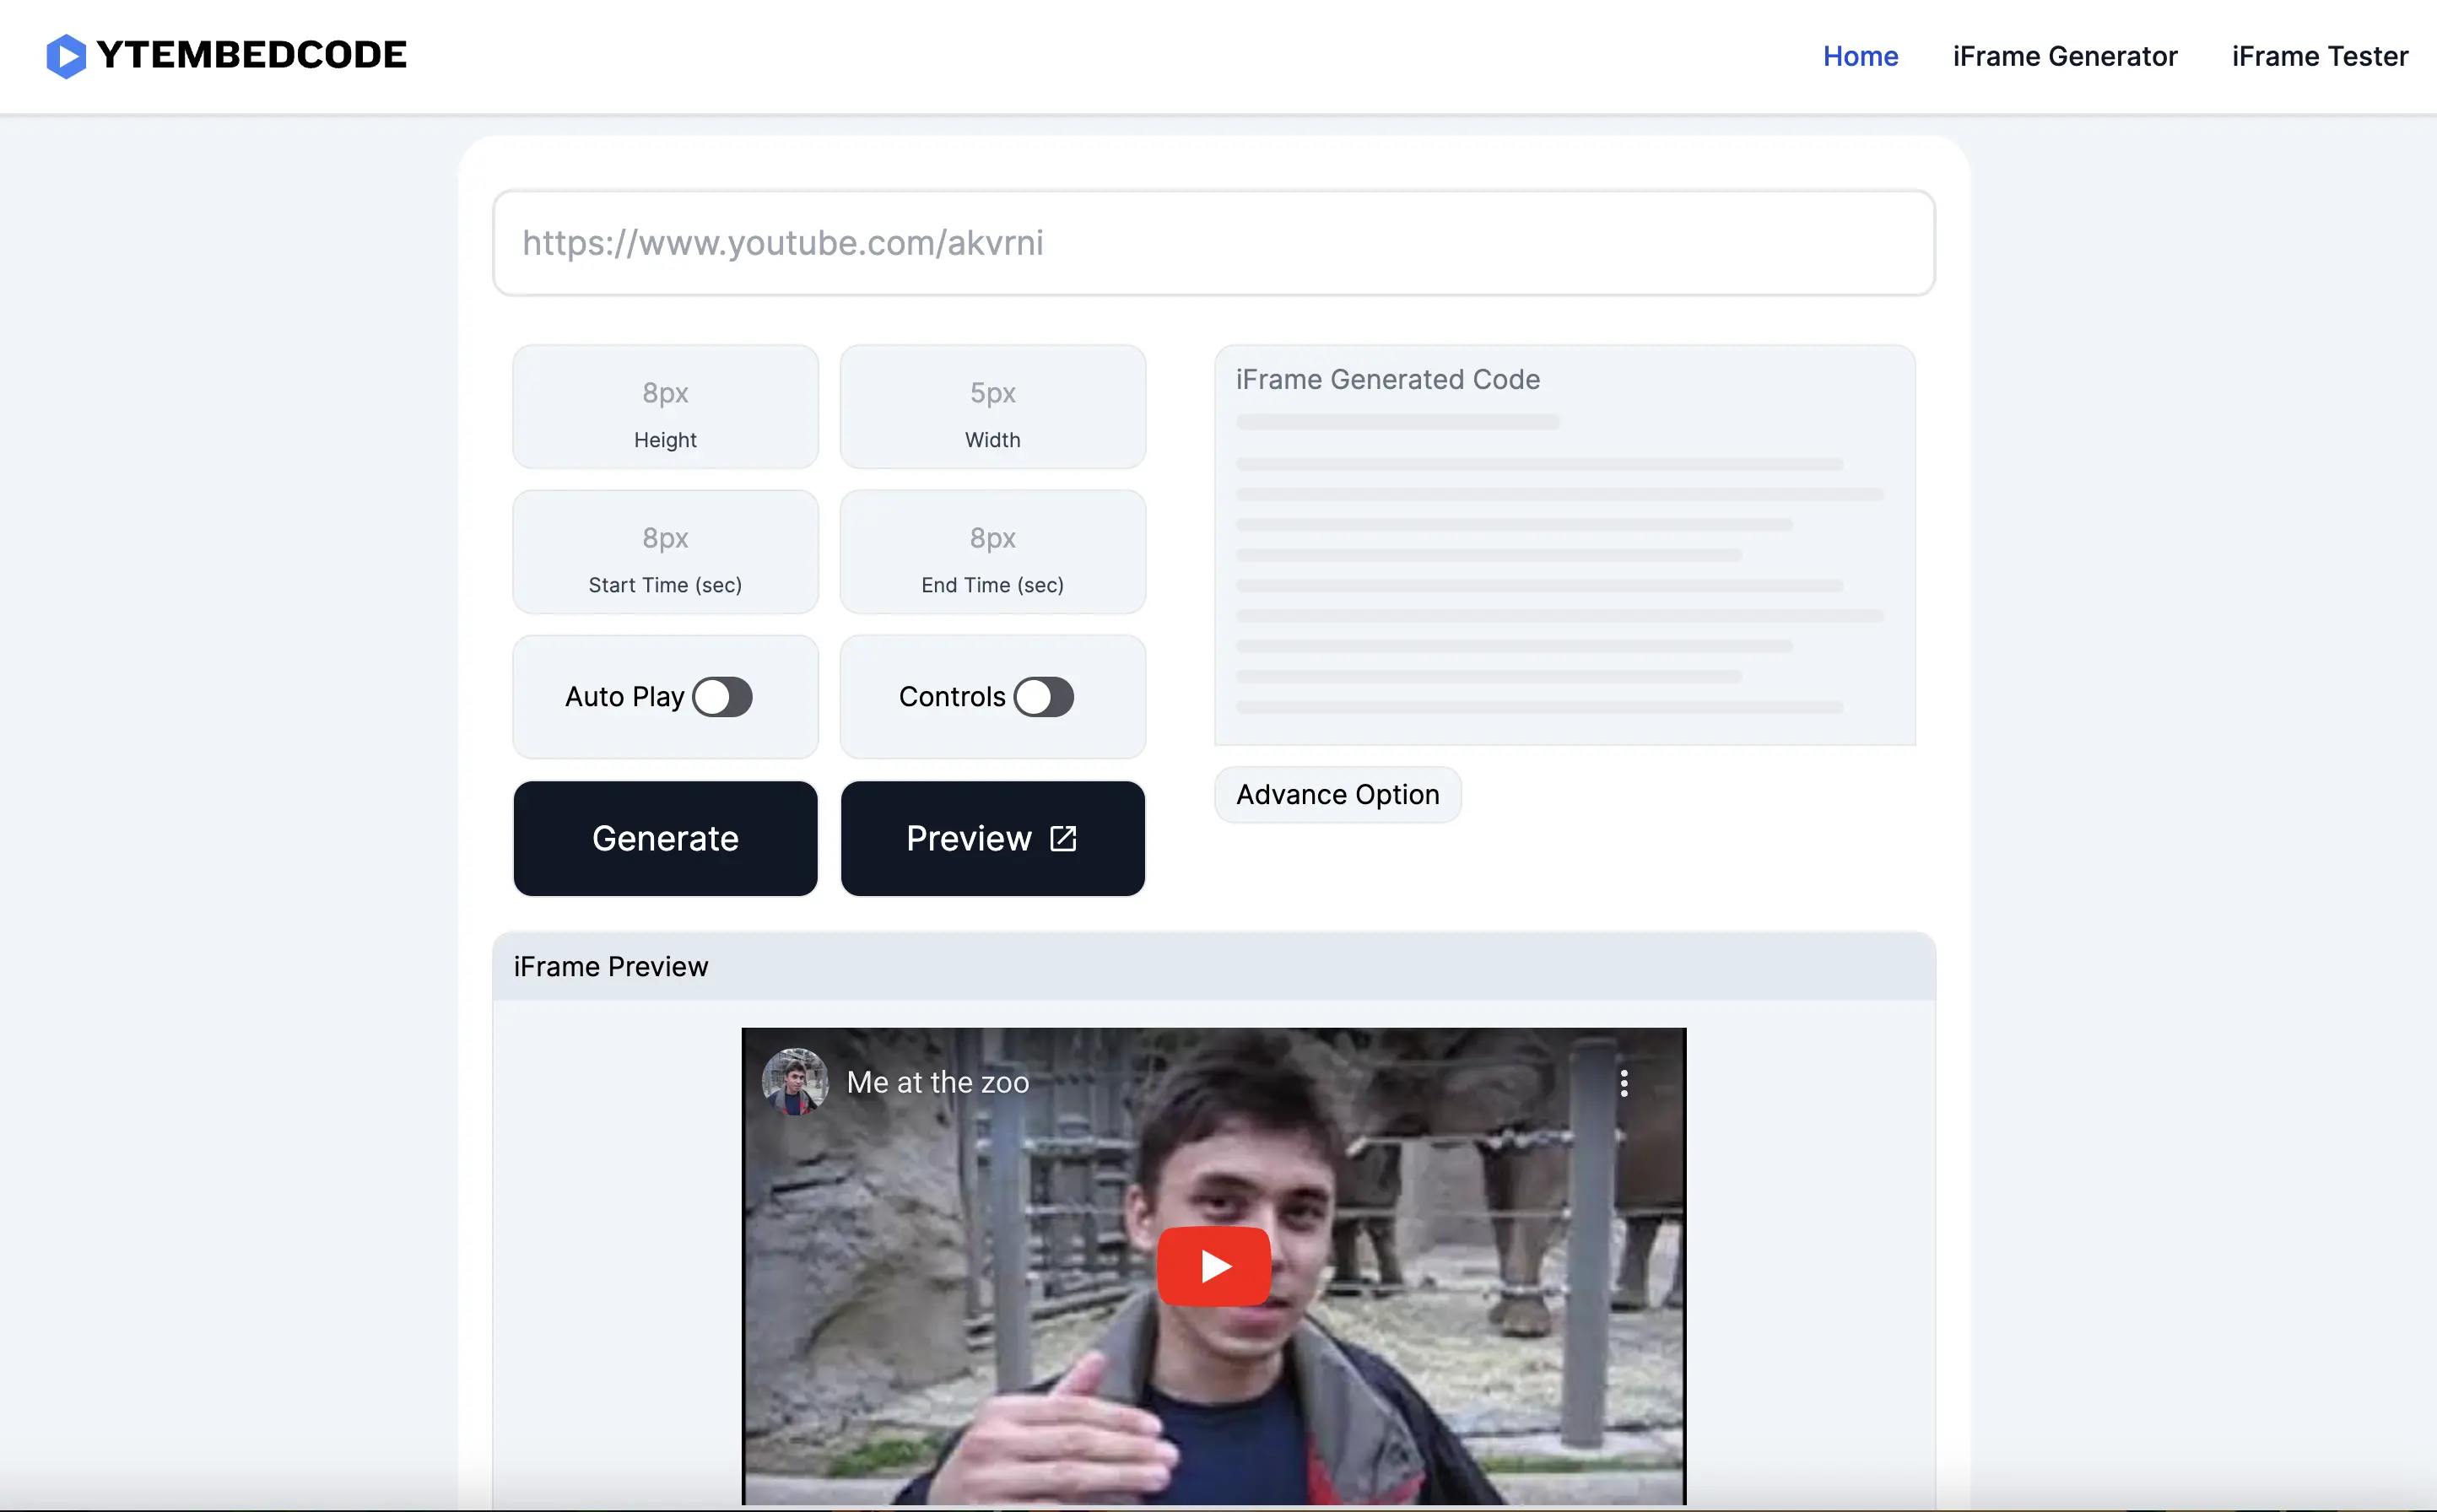Focus the YouTube URL input field
2437x1512 pixels.
click(1213, 243)
